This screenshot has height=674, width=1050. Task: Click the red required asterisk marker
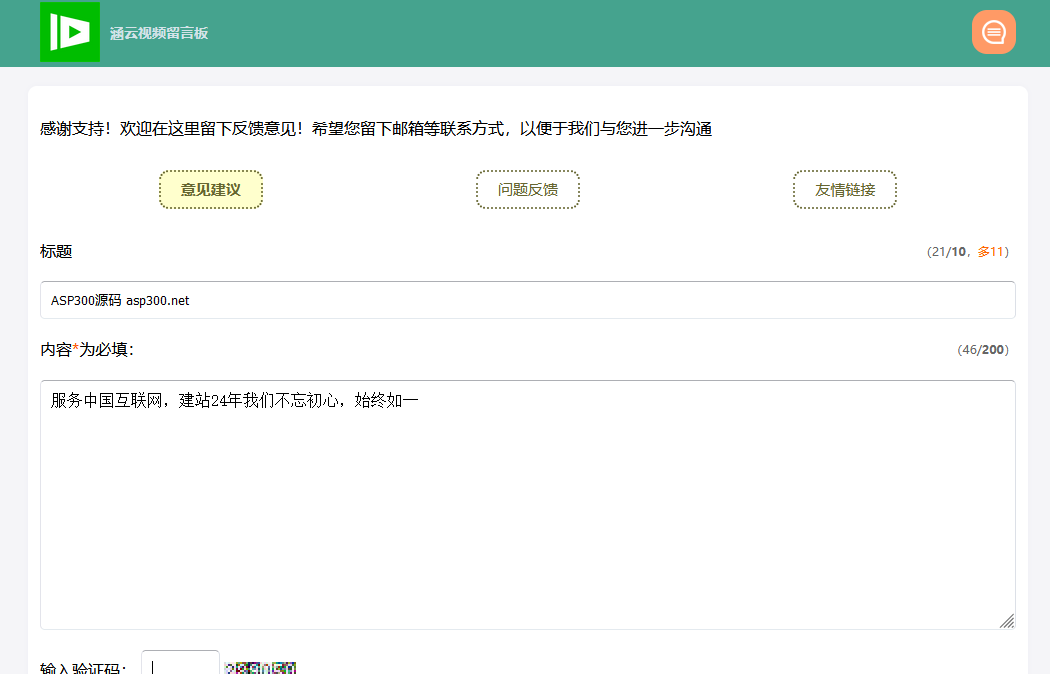tap(75, 349)
